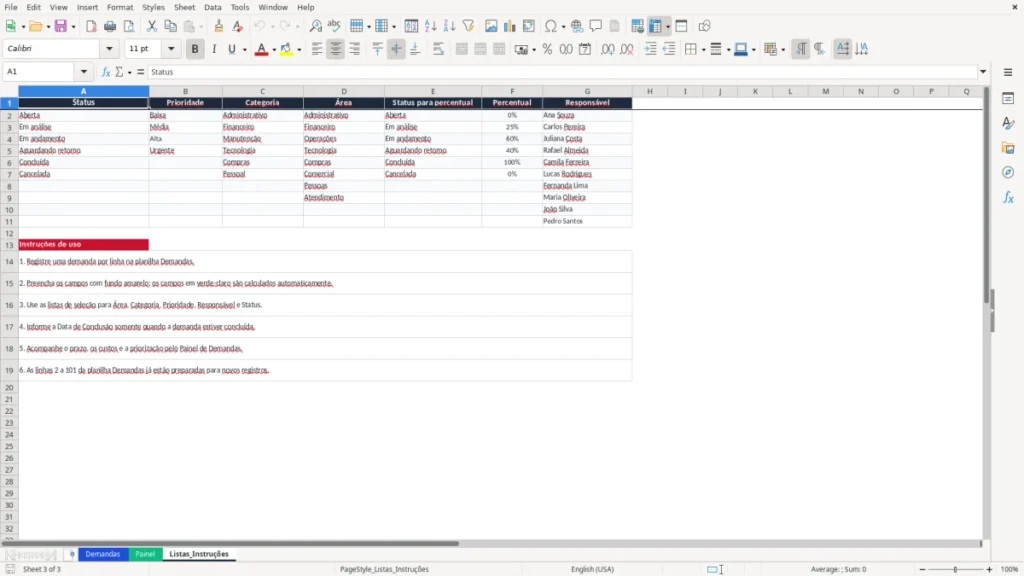Open the Open-document dropdown arrow
1024x576 pixels.
tap(48, 27)
